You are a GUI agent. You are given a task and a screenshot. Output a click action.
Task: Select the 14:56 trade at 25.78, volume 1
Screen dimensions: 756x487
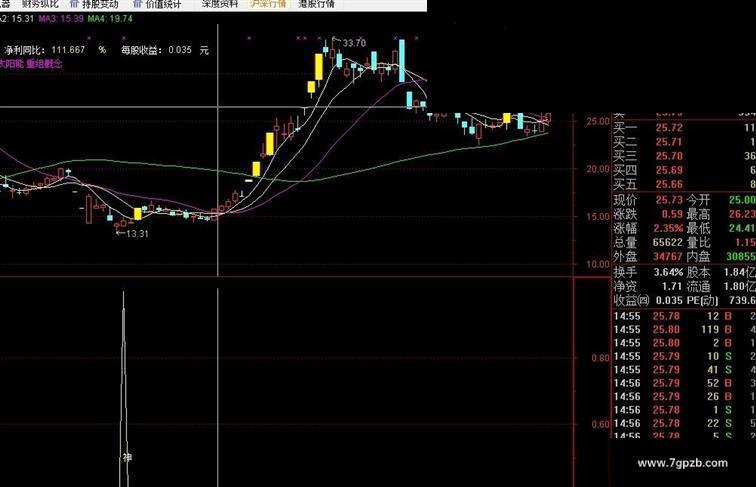coord(684,410)
